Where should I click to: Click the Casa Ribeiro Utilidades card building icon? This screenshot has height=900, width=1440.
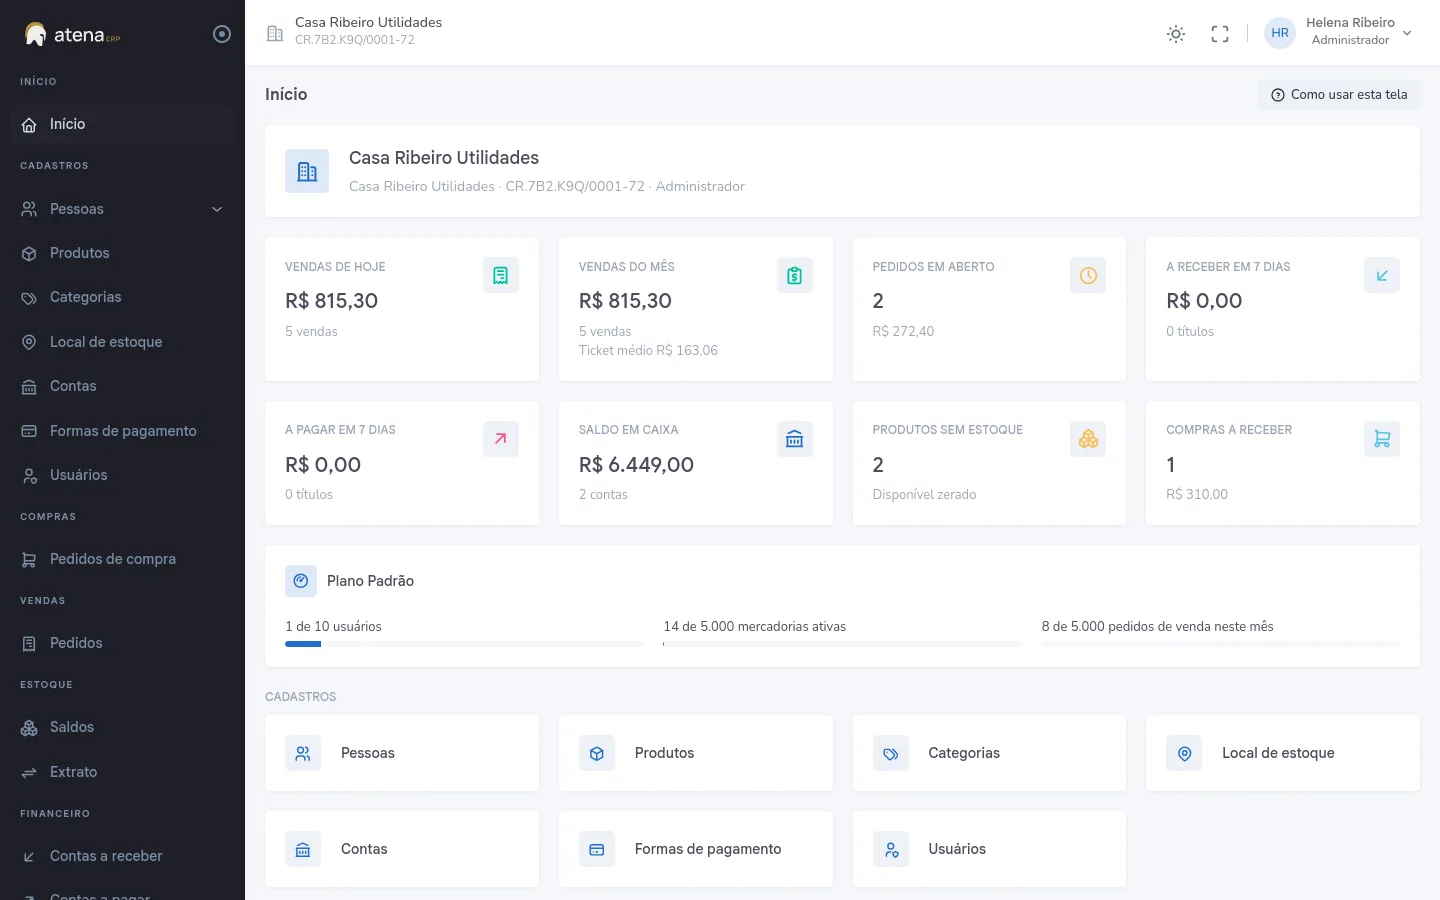[x=307, y=171]
